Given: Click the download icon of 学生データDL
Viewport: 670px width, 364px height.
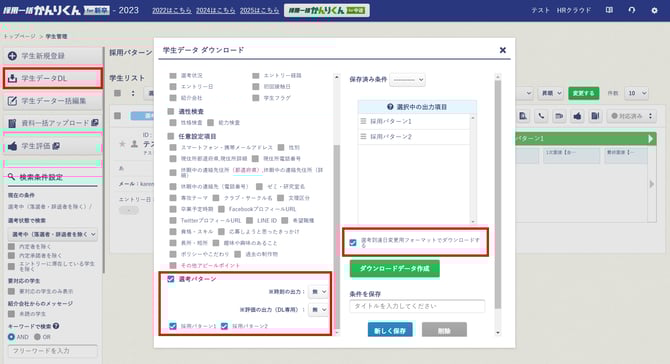Looking at the screenshot, I should click(x=12, y=78).
